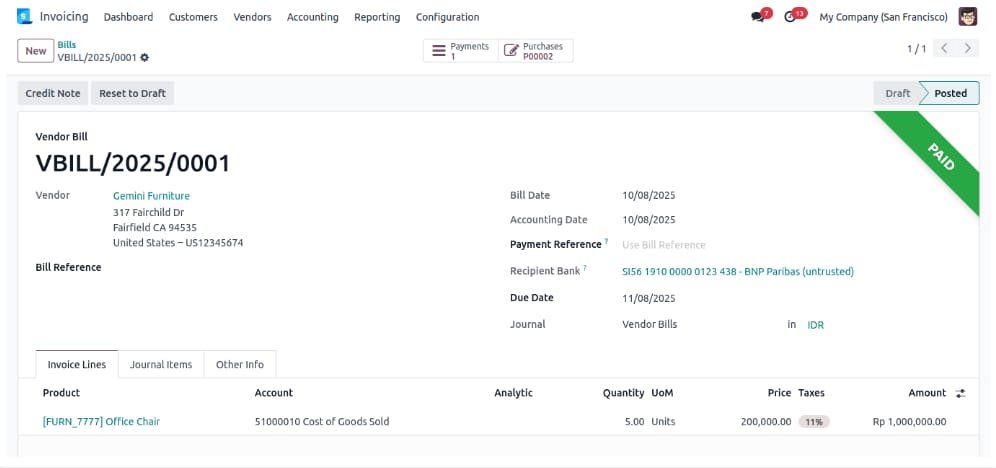Go to previous record arrow
This screenshot has height=468, width=996.
pyautogui.click(x=945, y=48)
